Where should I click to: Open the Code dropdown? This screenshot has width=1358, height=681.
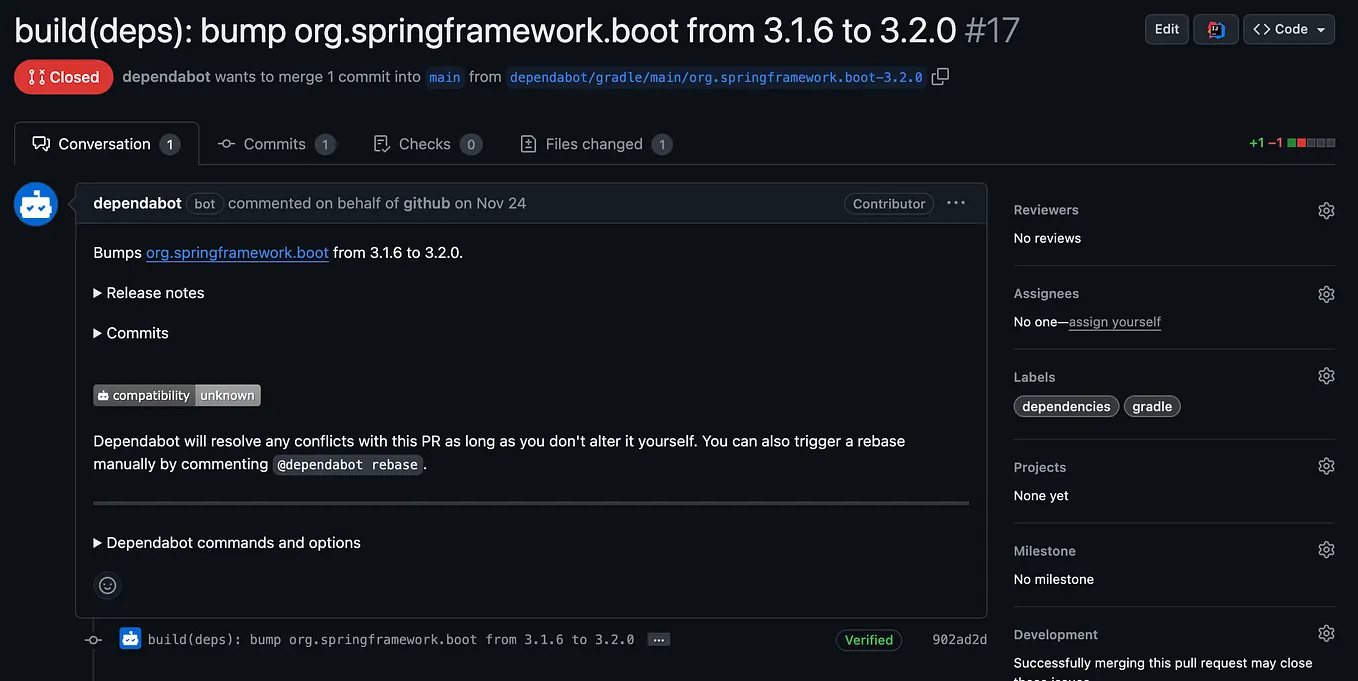[x=1289, y=29]
